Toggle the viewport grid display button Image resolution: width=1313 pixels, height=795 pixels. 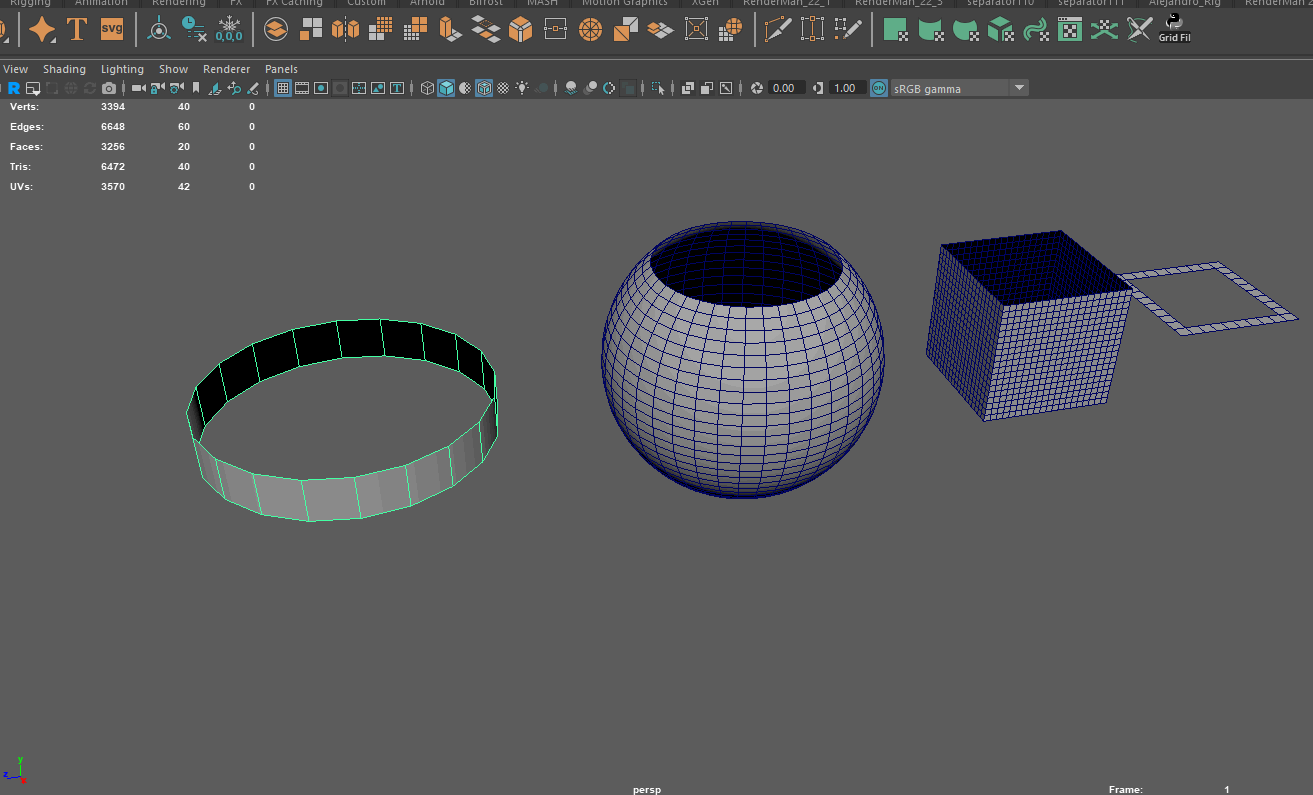[283, 88]
